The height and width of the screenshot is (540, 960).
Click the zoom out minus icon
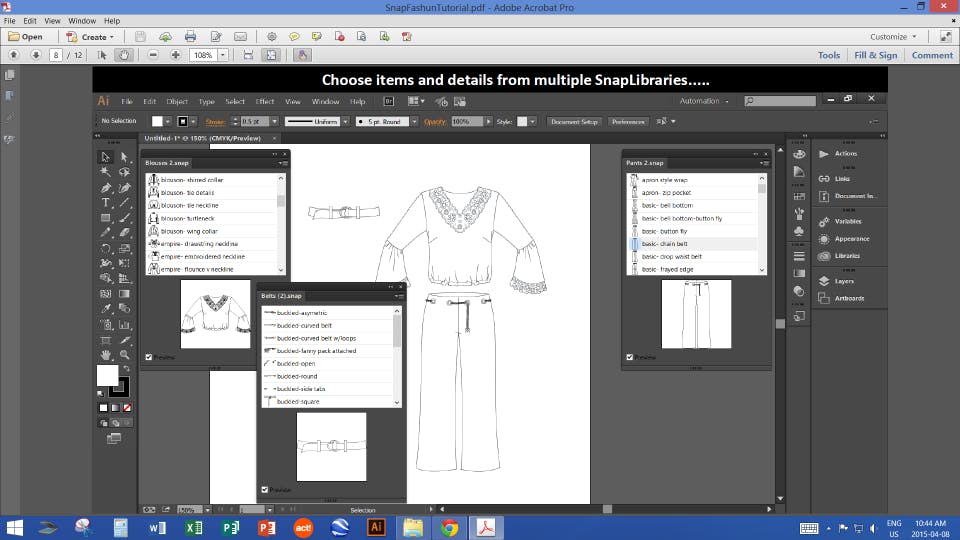click(x=153, y=55)
